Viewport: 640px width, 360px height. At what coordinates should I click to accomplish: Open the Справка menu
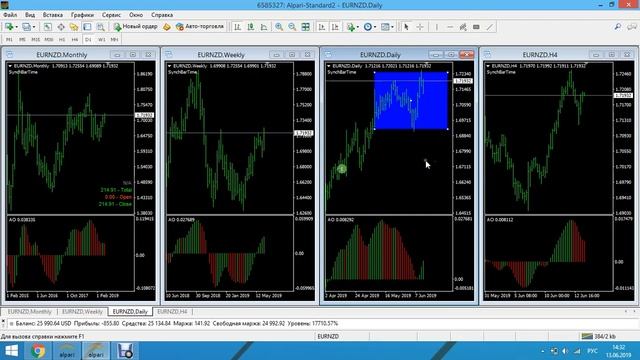162,15
